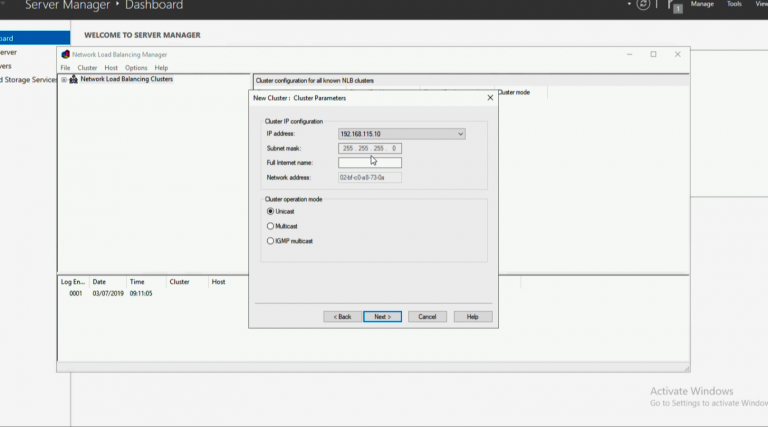Open Help for cluster parameters

[473, 317]
